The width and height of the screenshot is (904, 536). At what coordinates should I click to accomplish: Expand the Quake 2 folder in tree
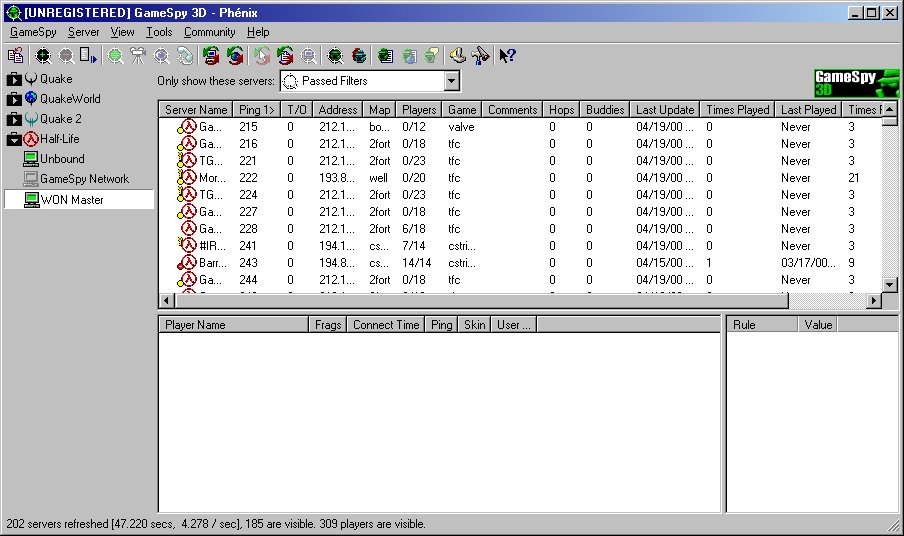tap(14, 119)
